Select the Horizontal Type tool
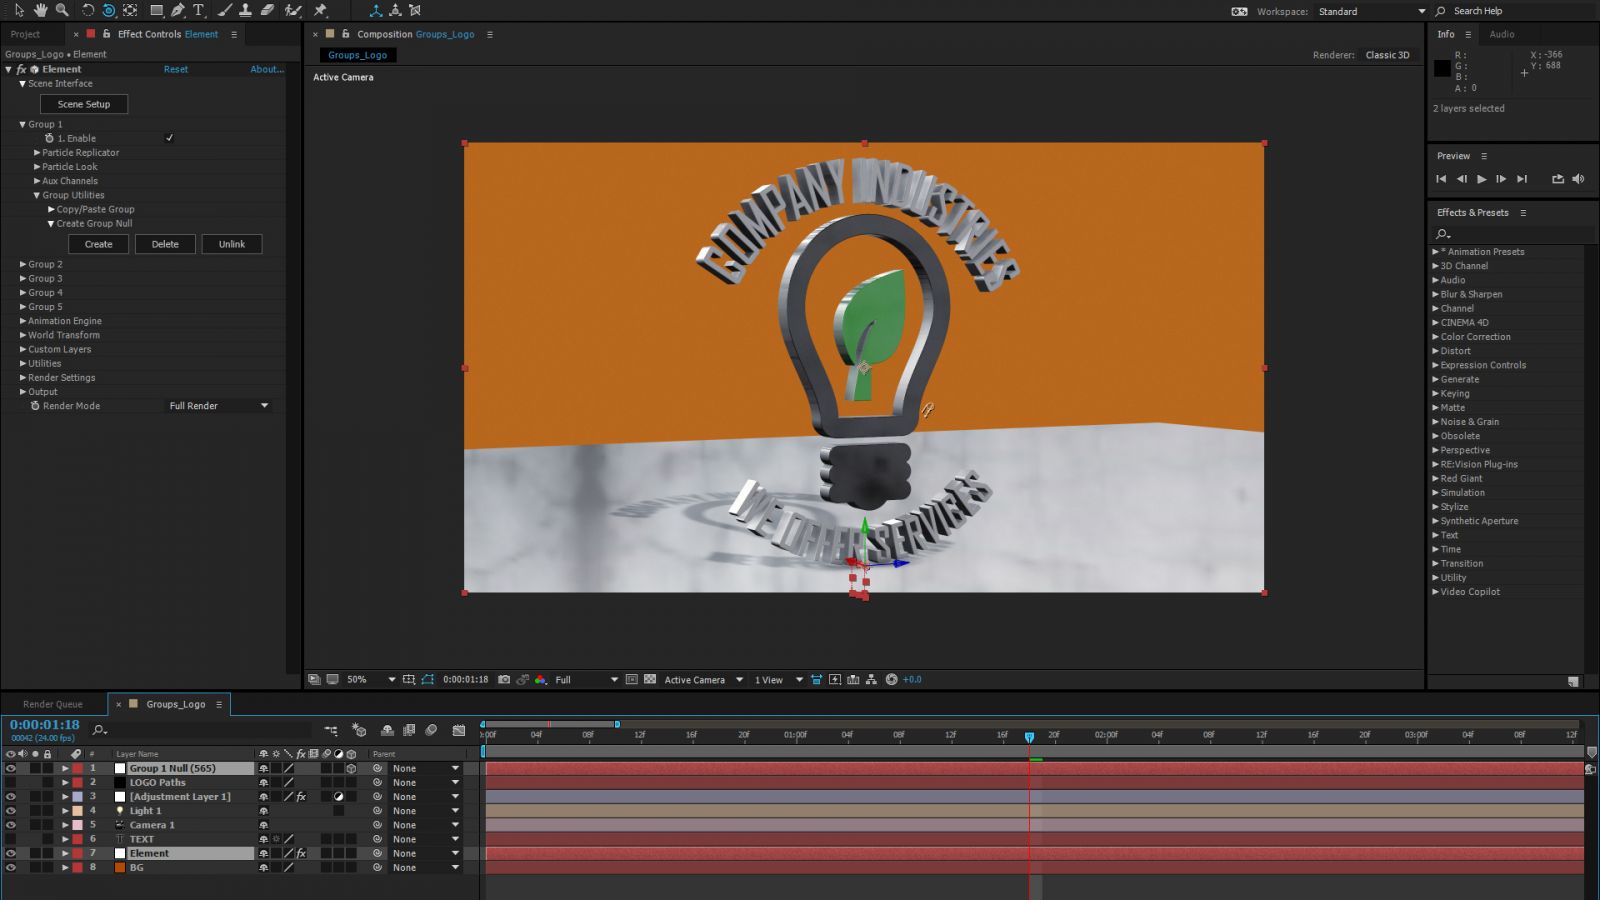This screenshot has height=900, width=1600. click(x=198, y=10)
